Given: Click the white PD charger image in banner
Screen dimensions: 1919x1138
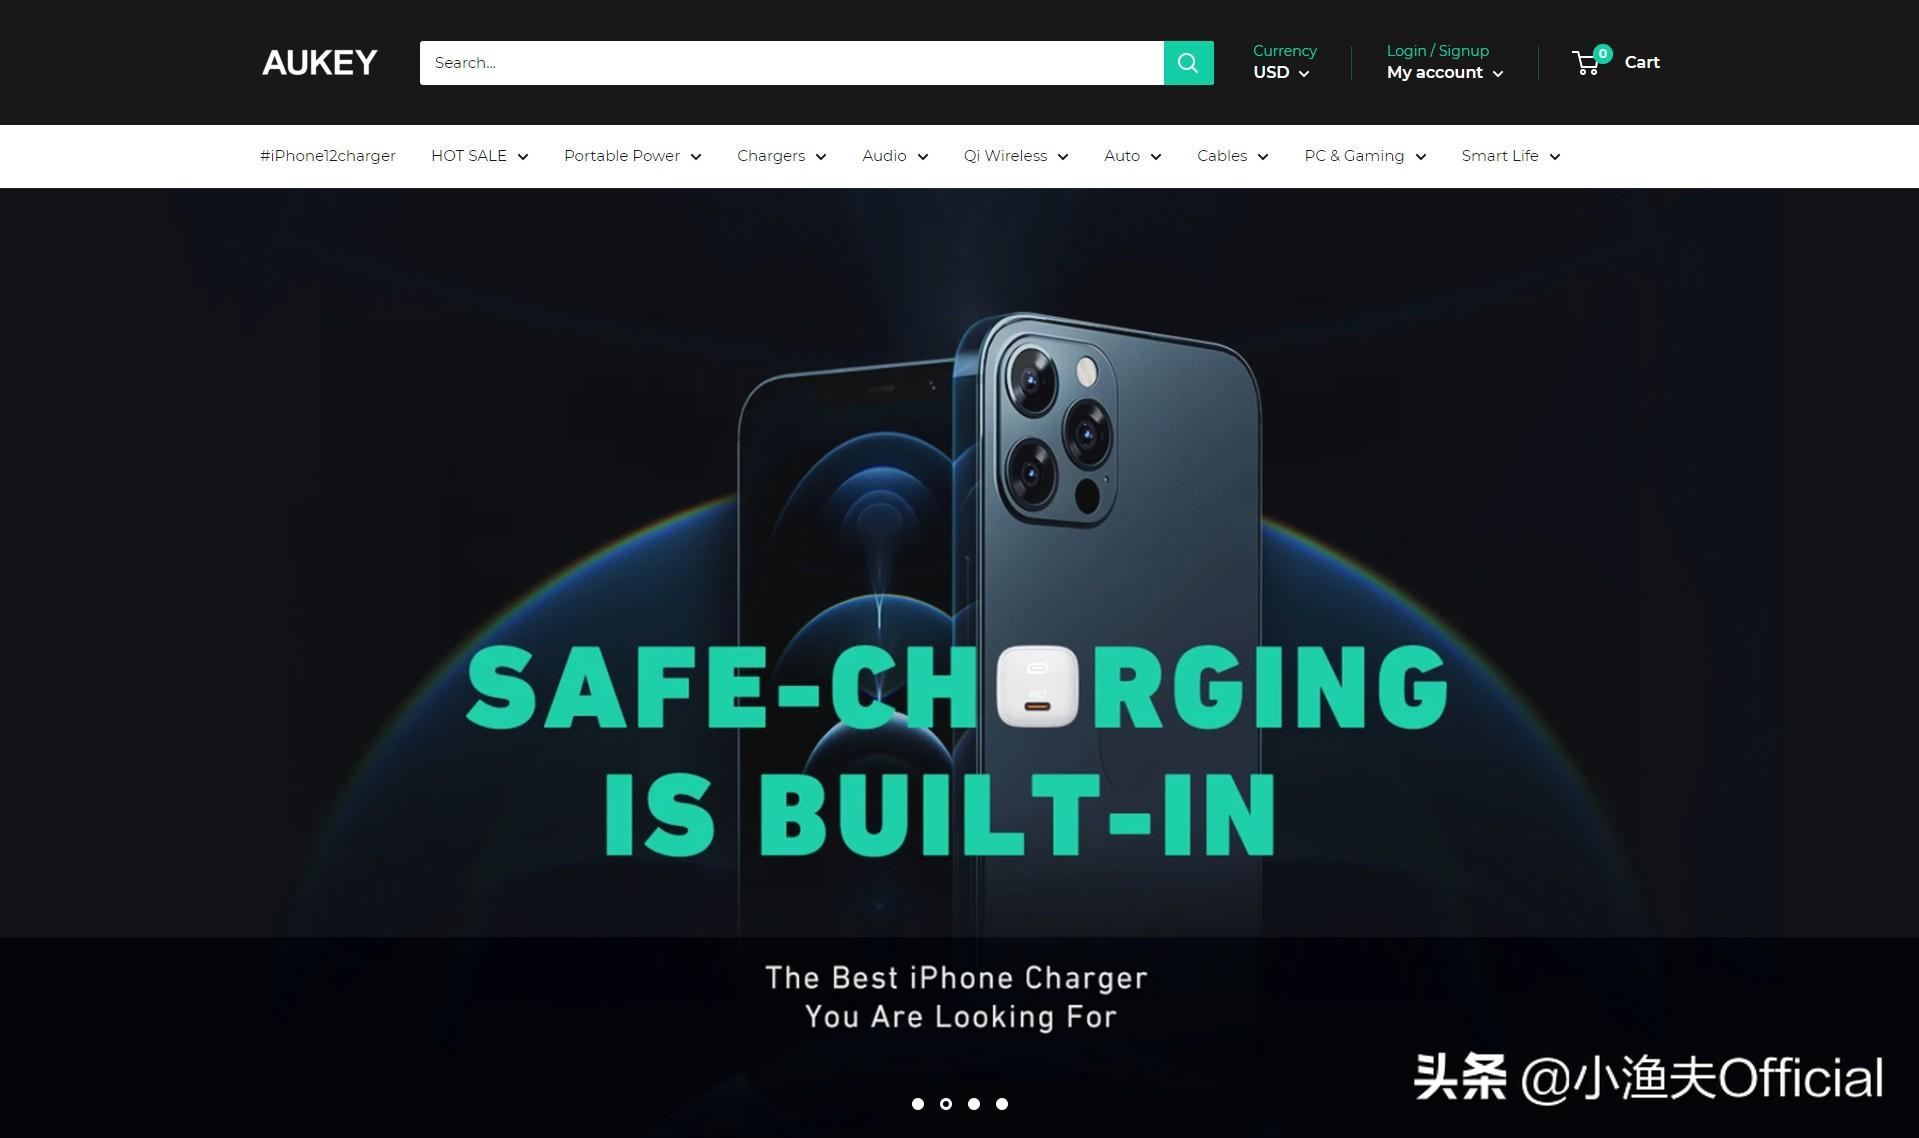Looking at the screenshot, I should [x=1038, y=686].
